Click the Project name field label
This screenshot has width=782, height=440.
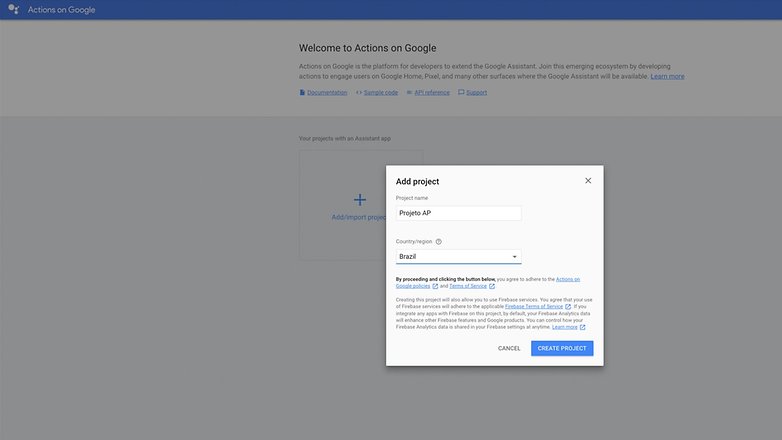point(411,198)
